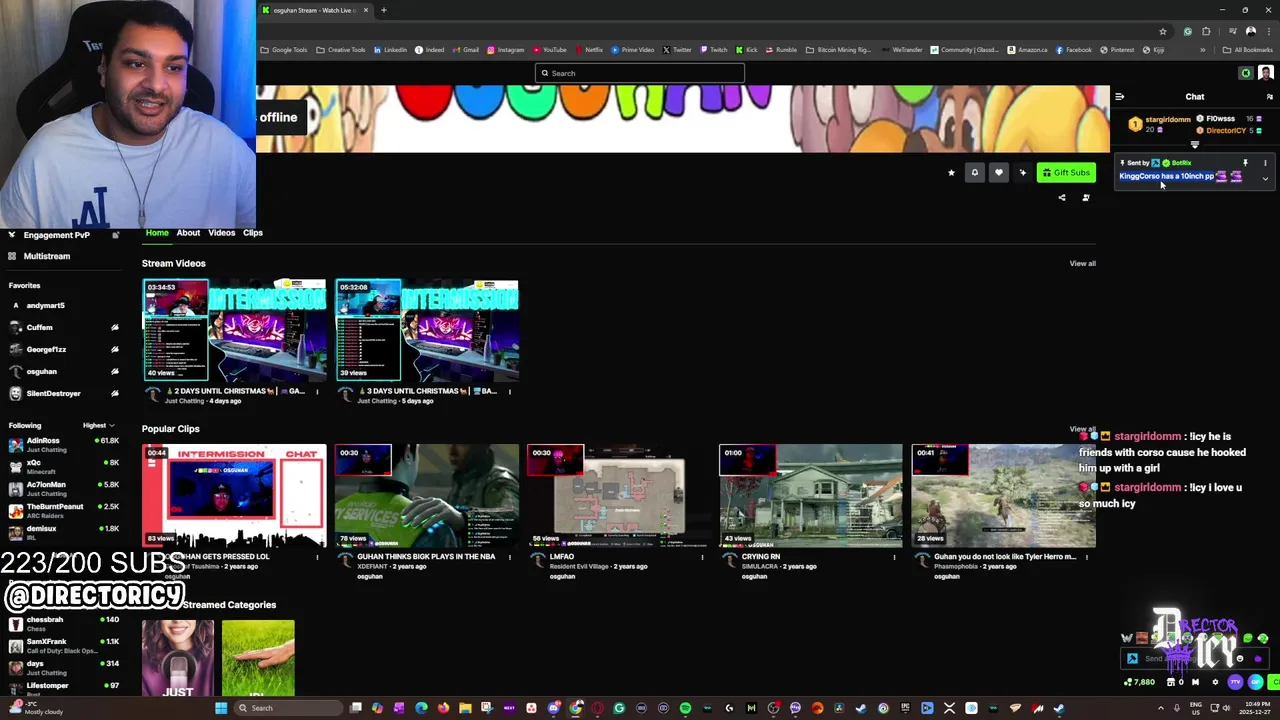This screenshot has width=1280, height=720.
Task: Open options for BIGK PLAYS IN THE NBA clip
Action: (x=510, y=557)
